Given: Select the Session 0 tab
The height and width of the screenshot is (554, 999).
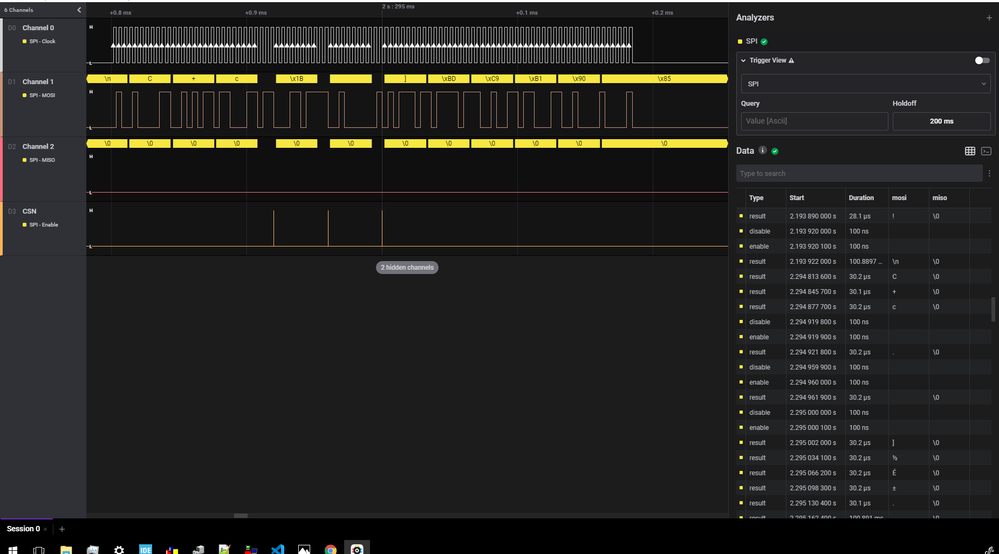Looking at the screenshot, I should tap(24, 529).
